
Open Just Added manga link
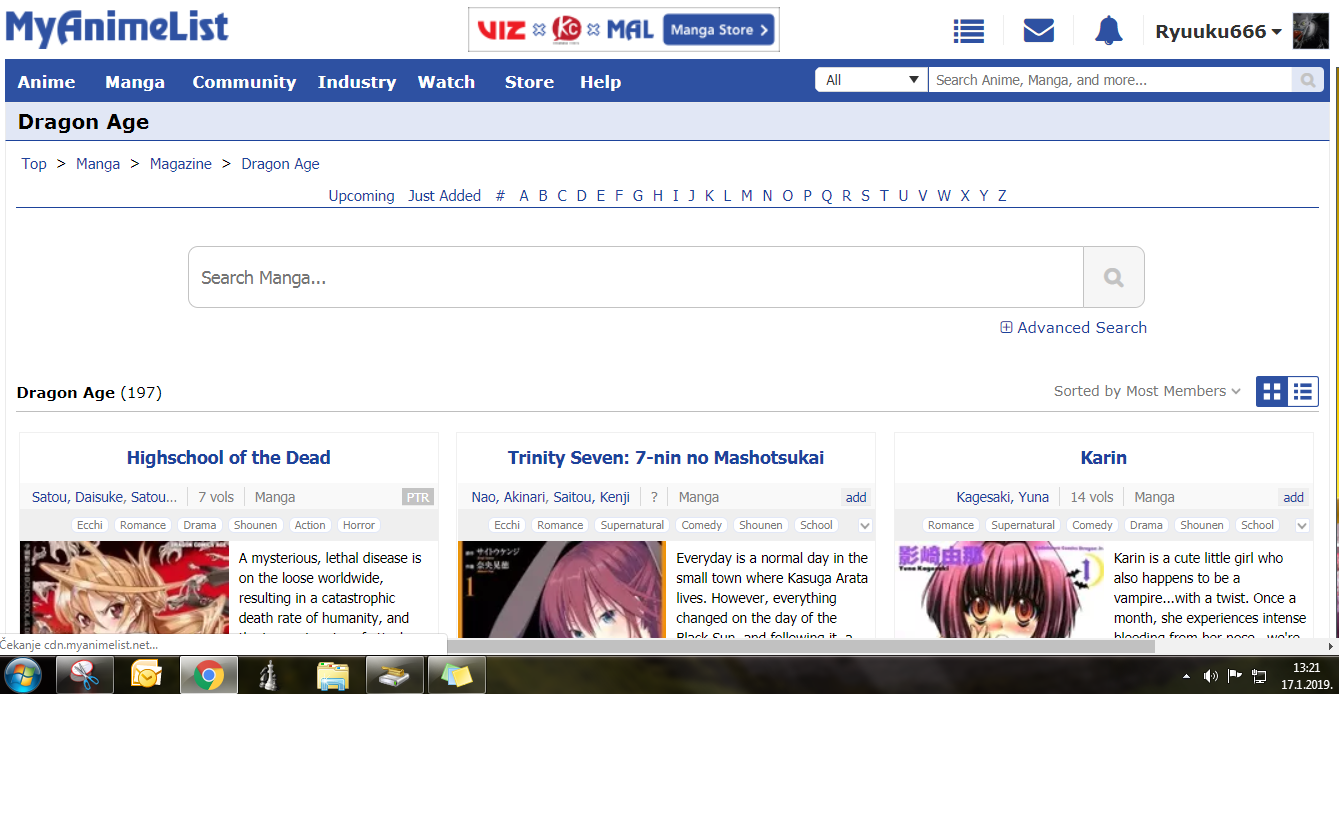444,196
